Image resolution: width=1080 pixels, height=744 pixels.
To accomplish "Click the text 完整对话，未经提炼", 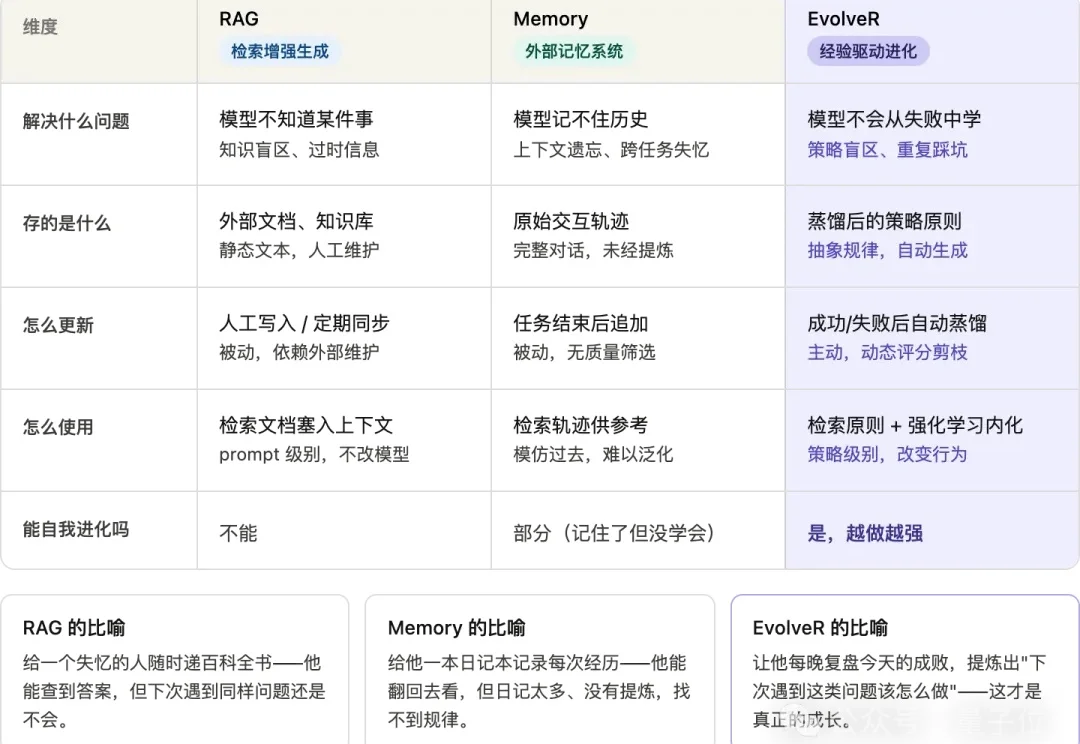I will click(x=593, y=250).
